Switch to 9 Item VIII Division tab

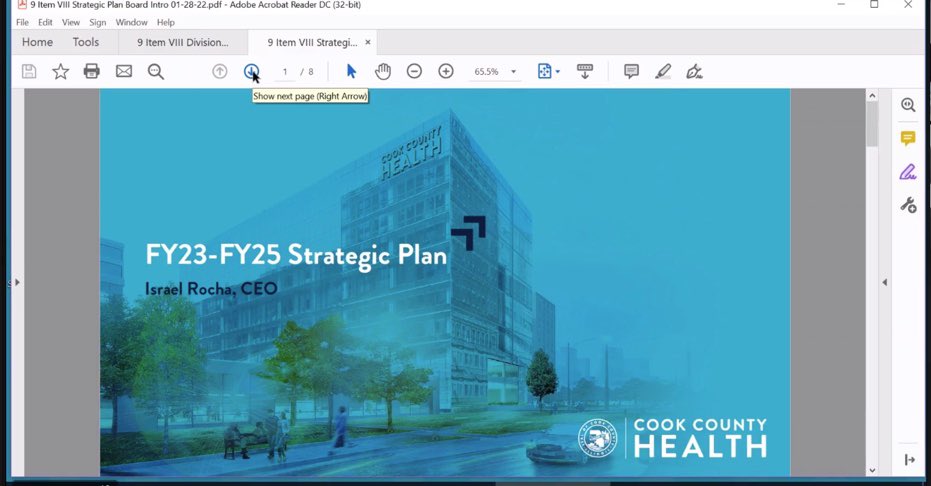coord(183,42)
